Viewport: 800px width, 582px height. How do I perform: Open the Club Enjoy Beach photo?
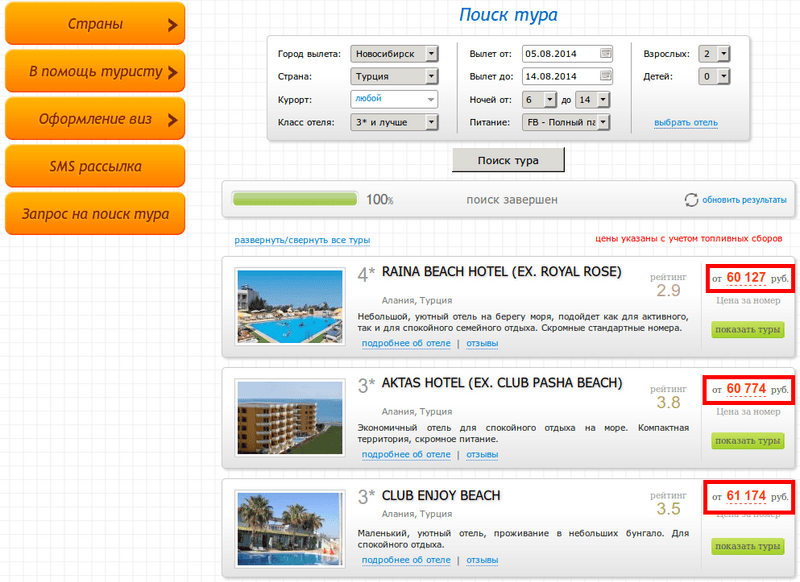pyautogui.click(x=289, y=529)
